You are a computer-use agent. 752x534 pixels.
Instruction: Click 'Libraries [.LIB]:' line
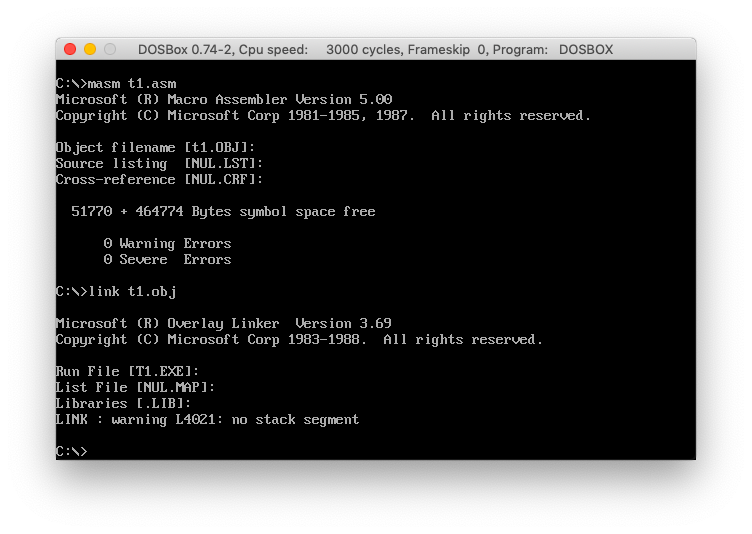click(123, 403)
